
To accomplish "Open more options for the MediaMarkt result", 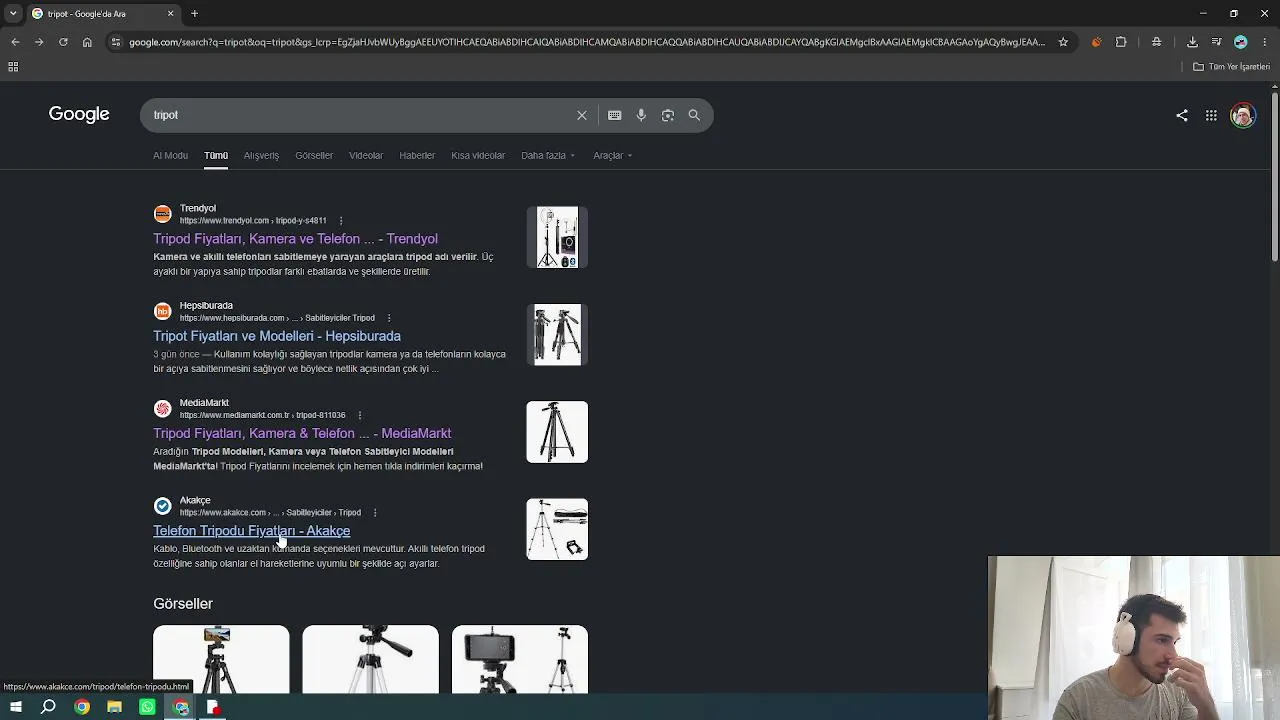I will click(360, 415).
